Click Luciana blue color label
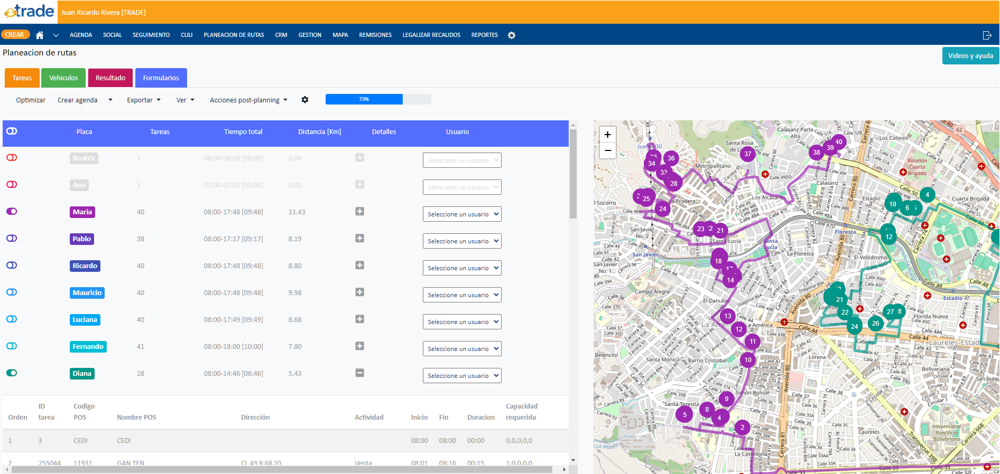1000x474 pixels. [85, 320]
